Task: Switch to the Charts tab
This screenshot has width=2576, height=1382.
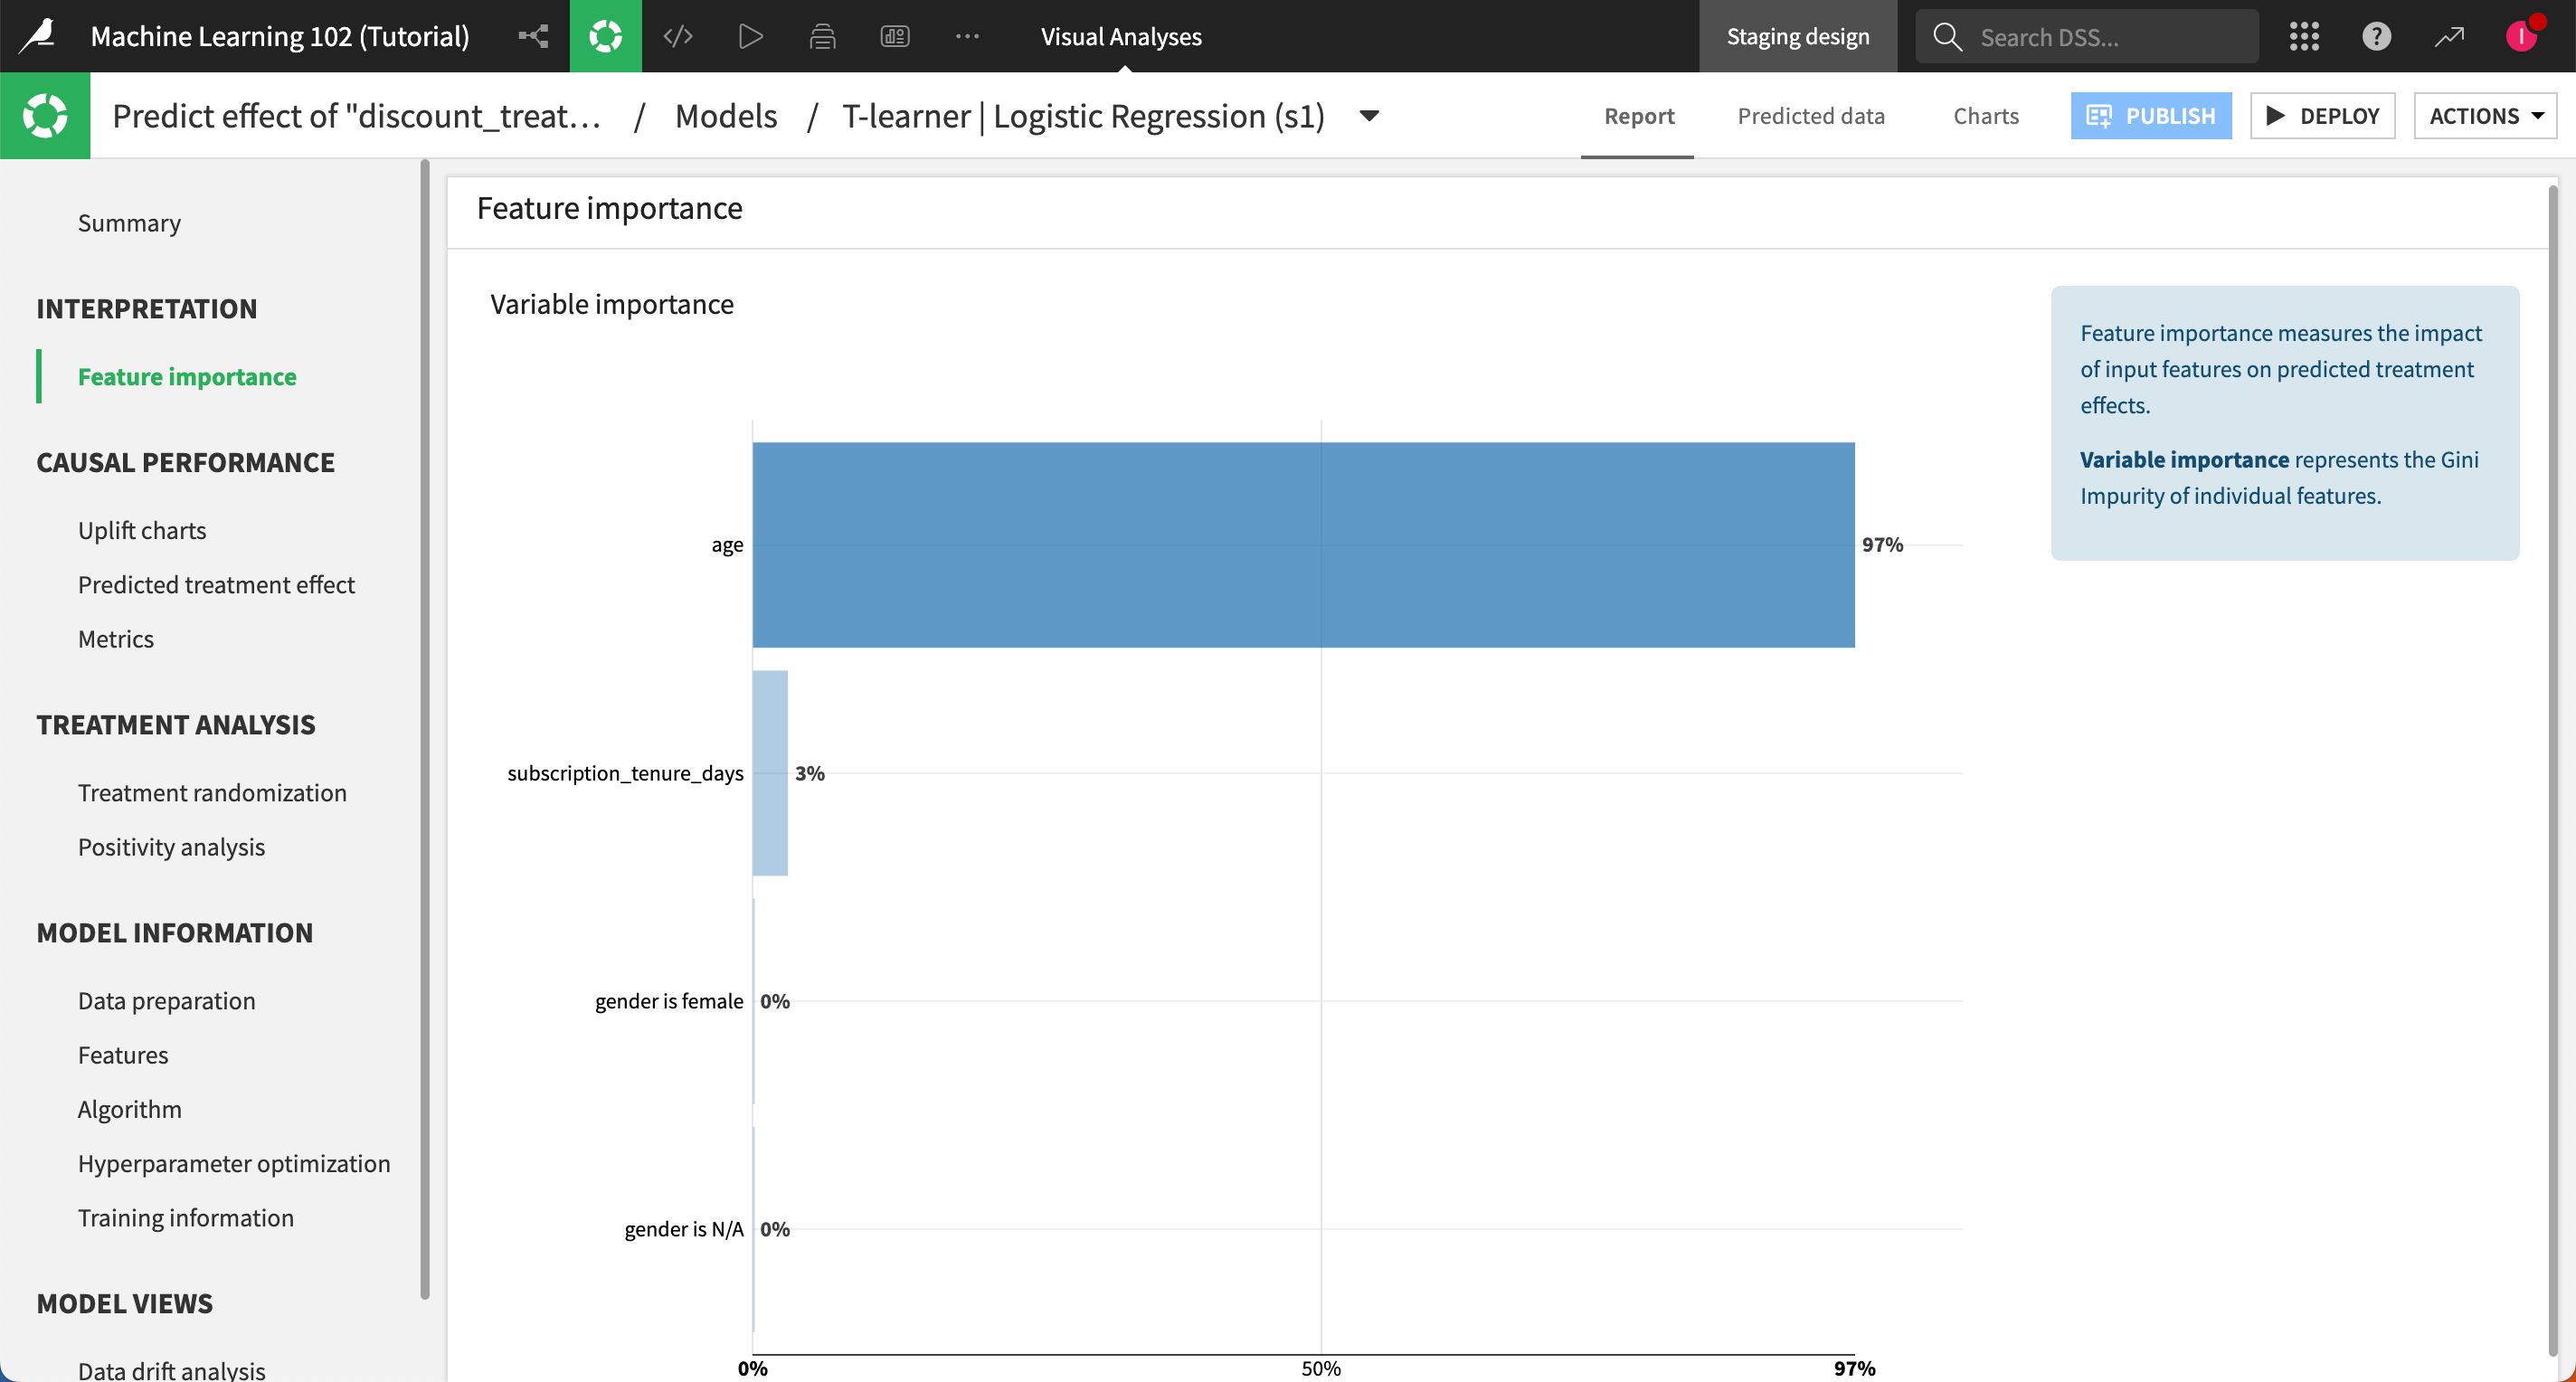Action: (x=1985, y=116)
